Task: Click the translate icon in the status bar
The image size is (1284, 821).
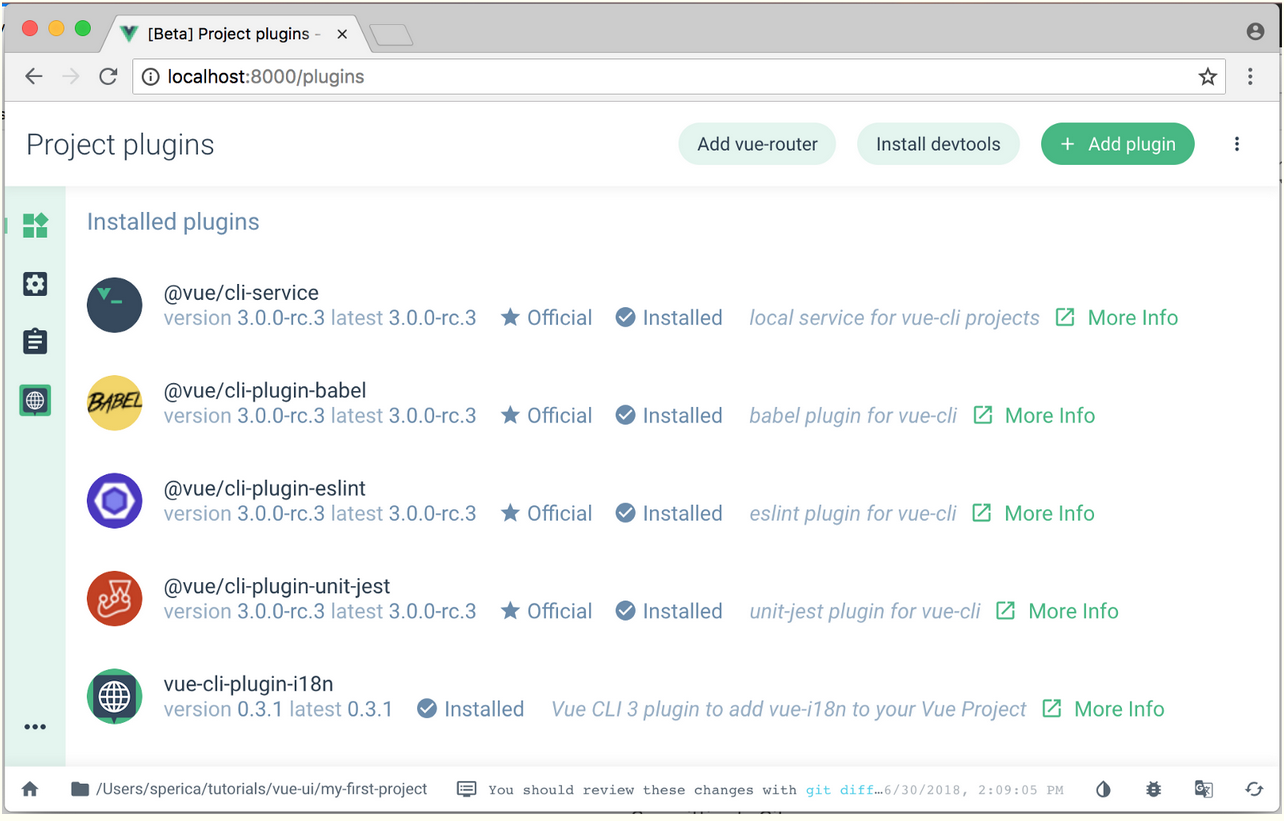Action: coord(1204,789)
